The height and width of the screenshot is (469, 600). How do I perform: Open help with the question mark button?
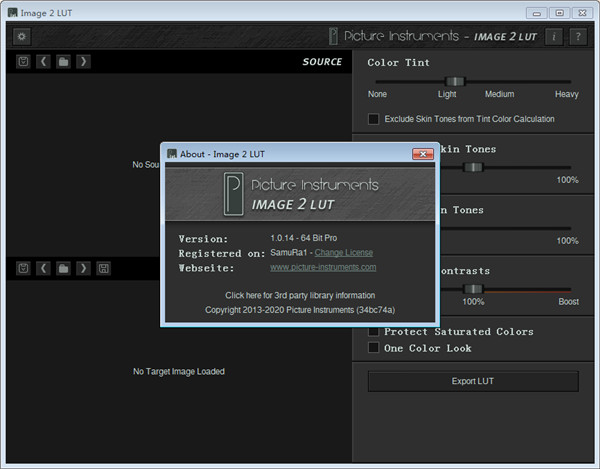(578, 37)
